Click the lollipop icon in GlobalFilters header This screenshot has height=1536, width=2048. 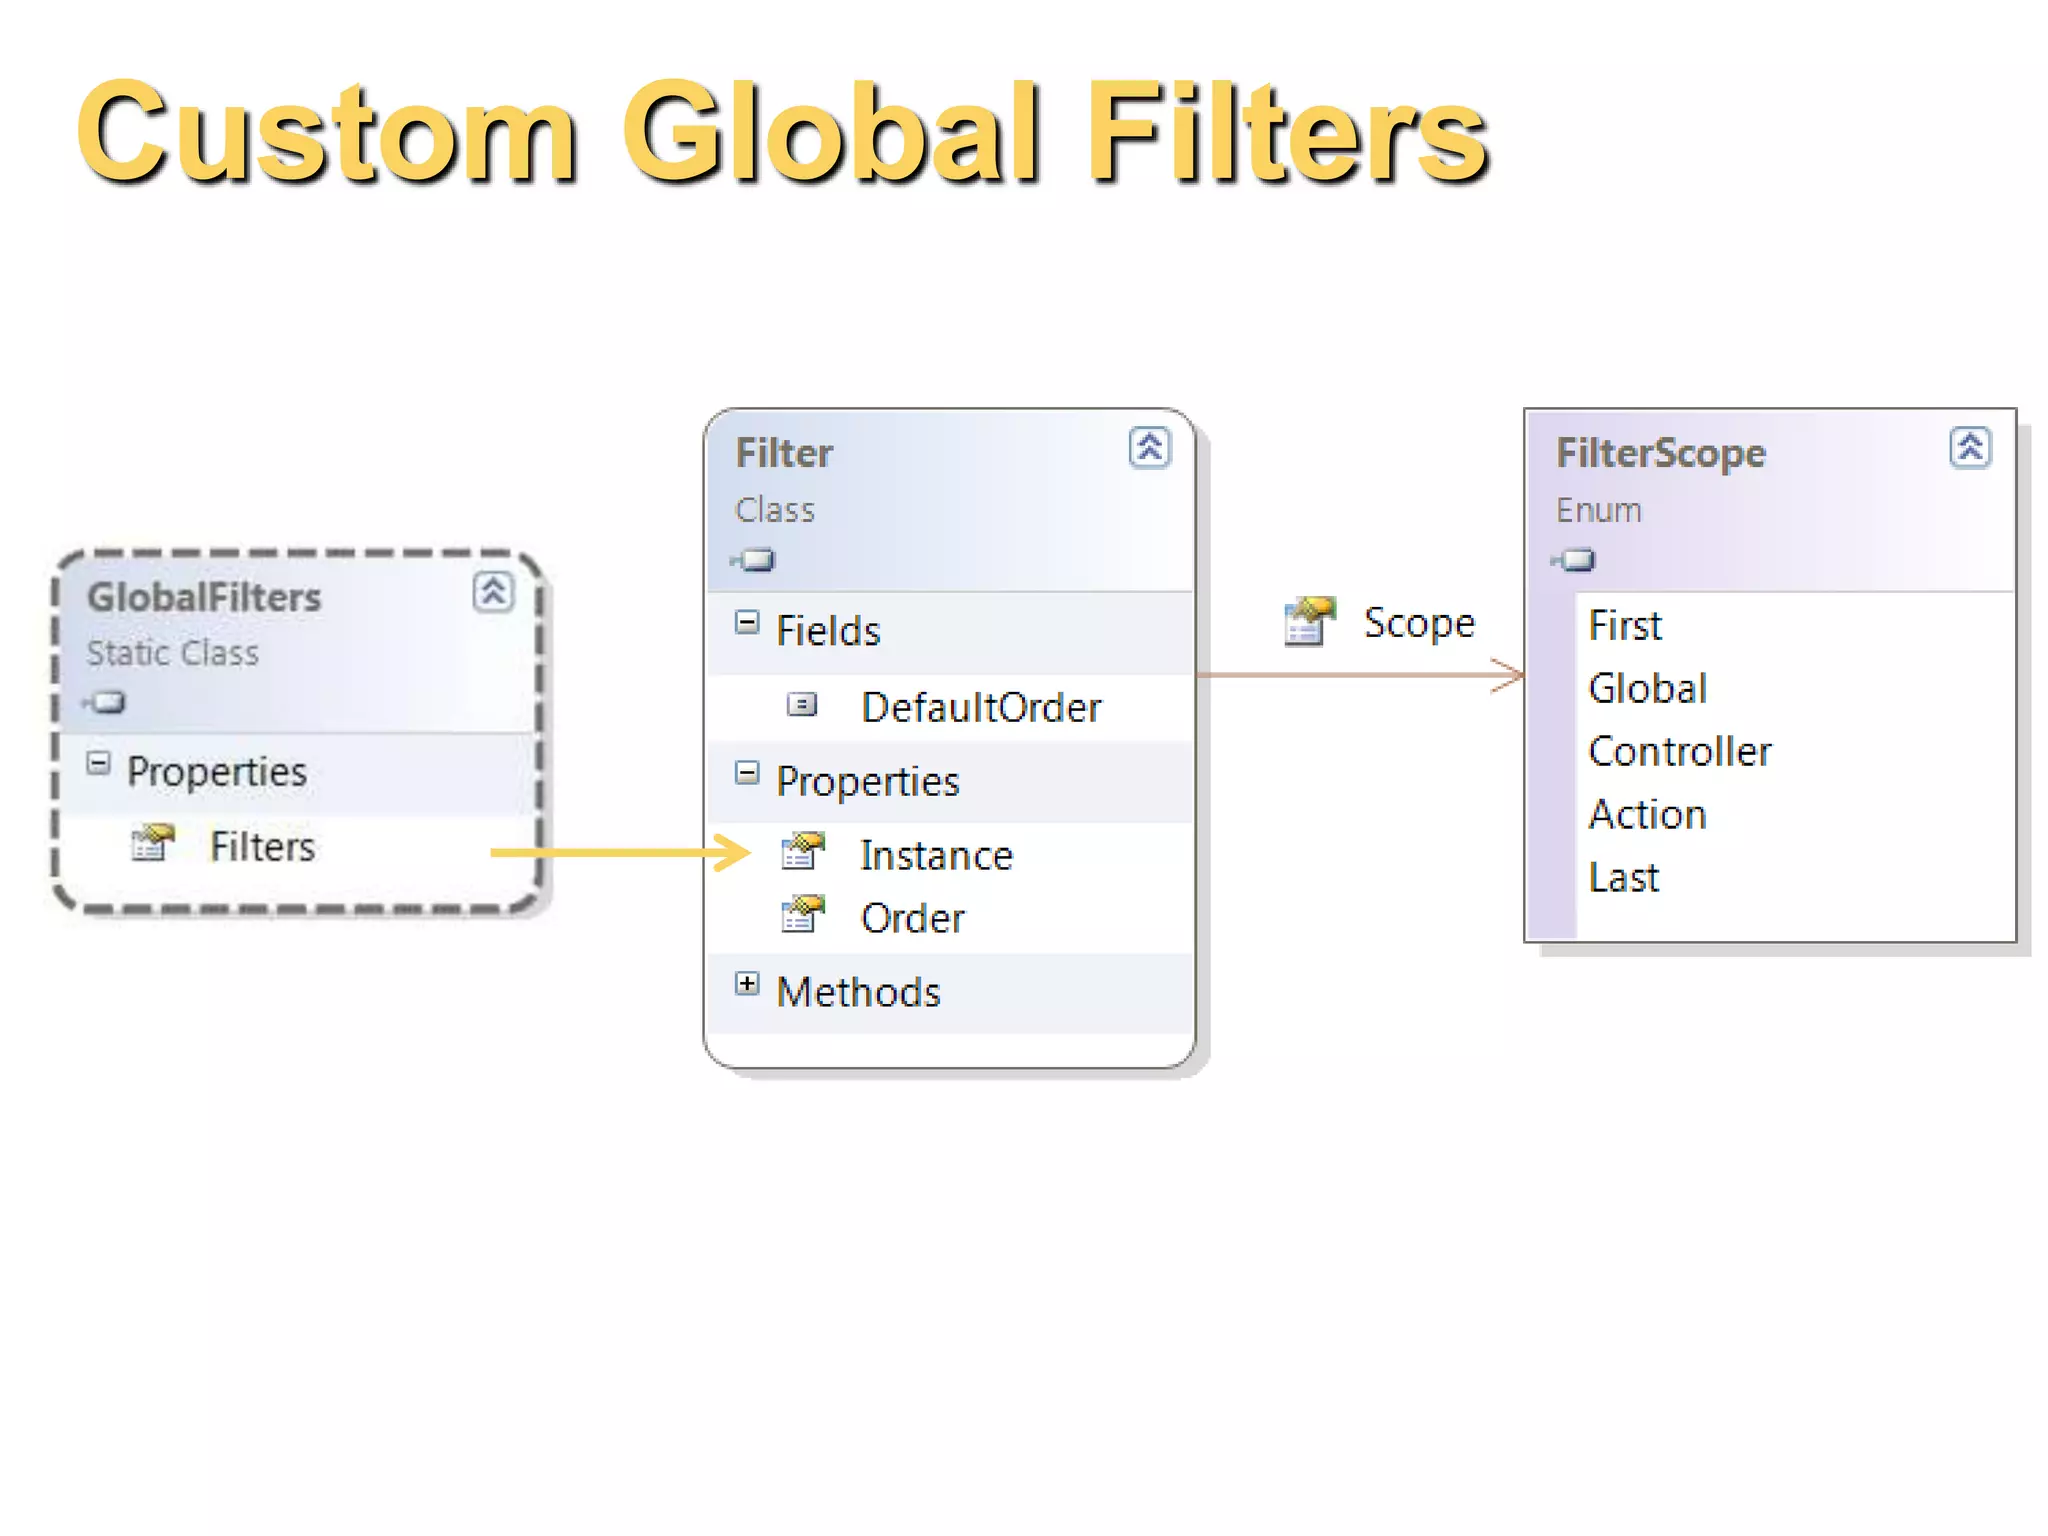pyautogui.click(x=104, y=703)
